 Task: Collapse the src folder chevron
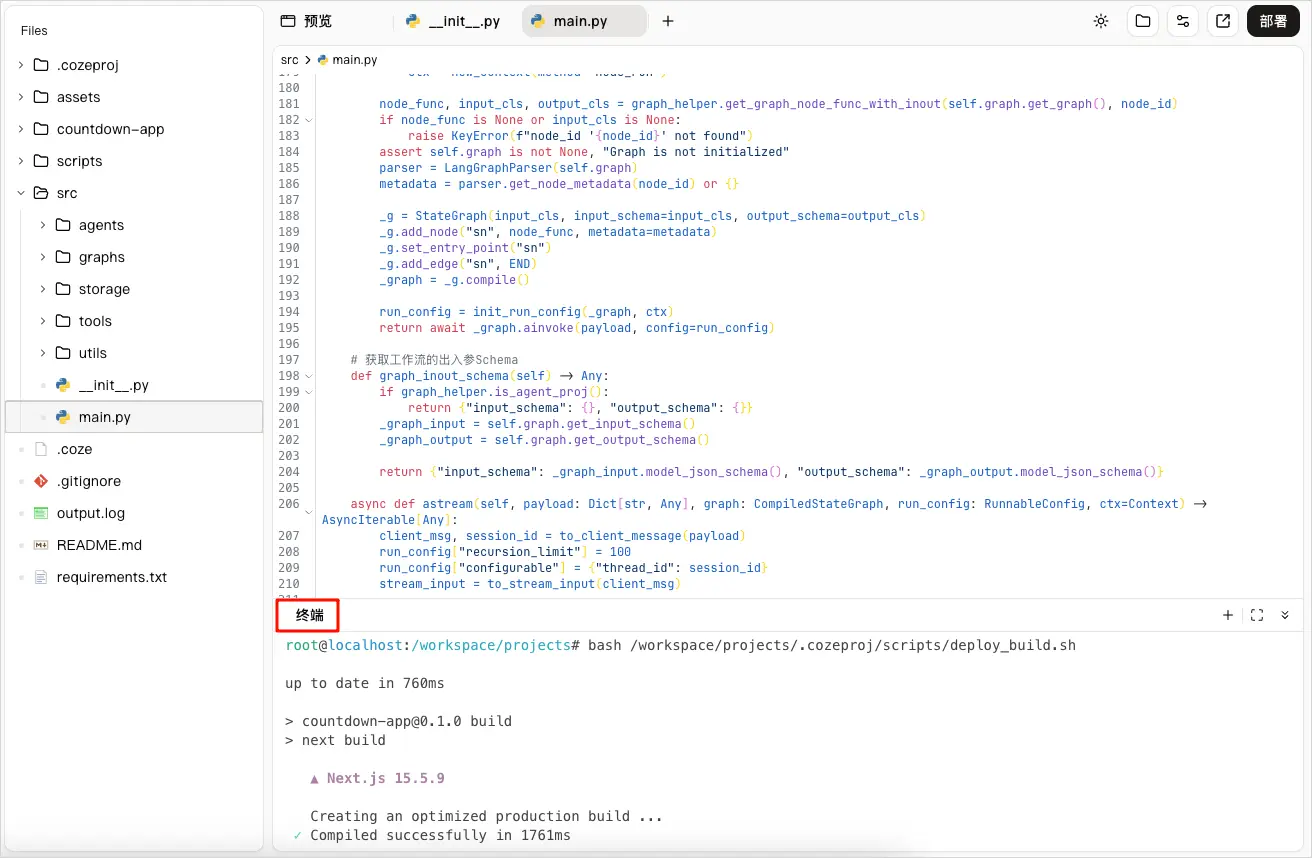click(x=21, y=193)
